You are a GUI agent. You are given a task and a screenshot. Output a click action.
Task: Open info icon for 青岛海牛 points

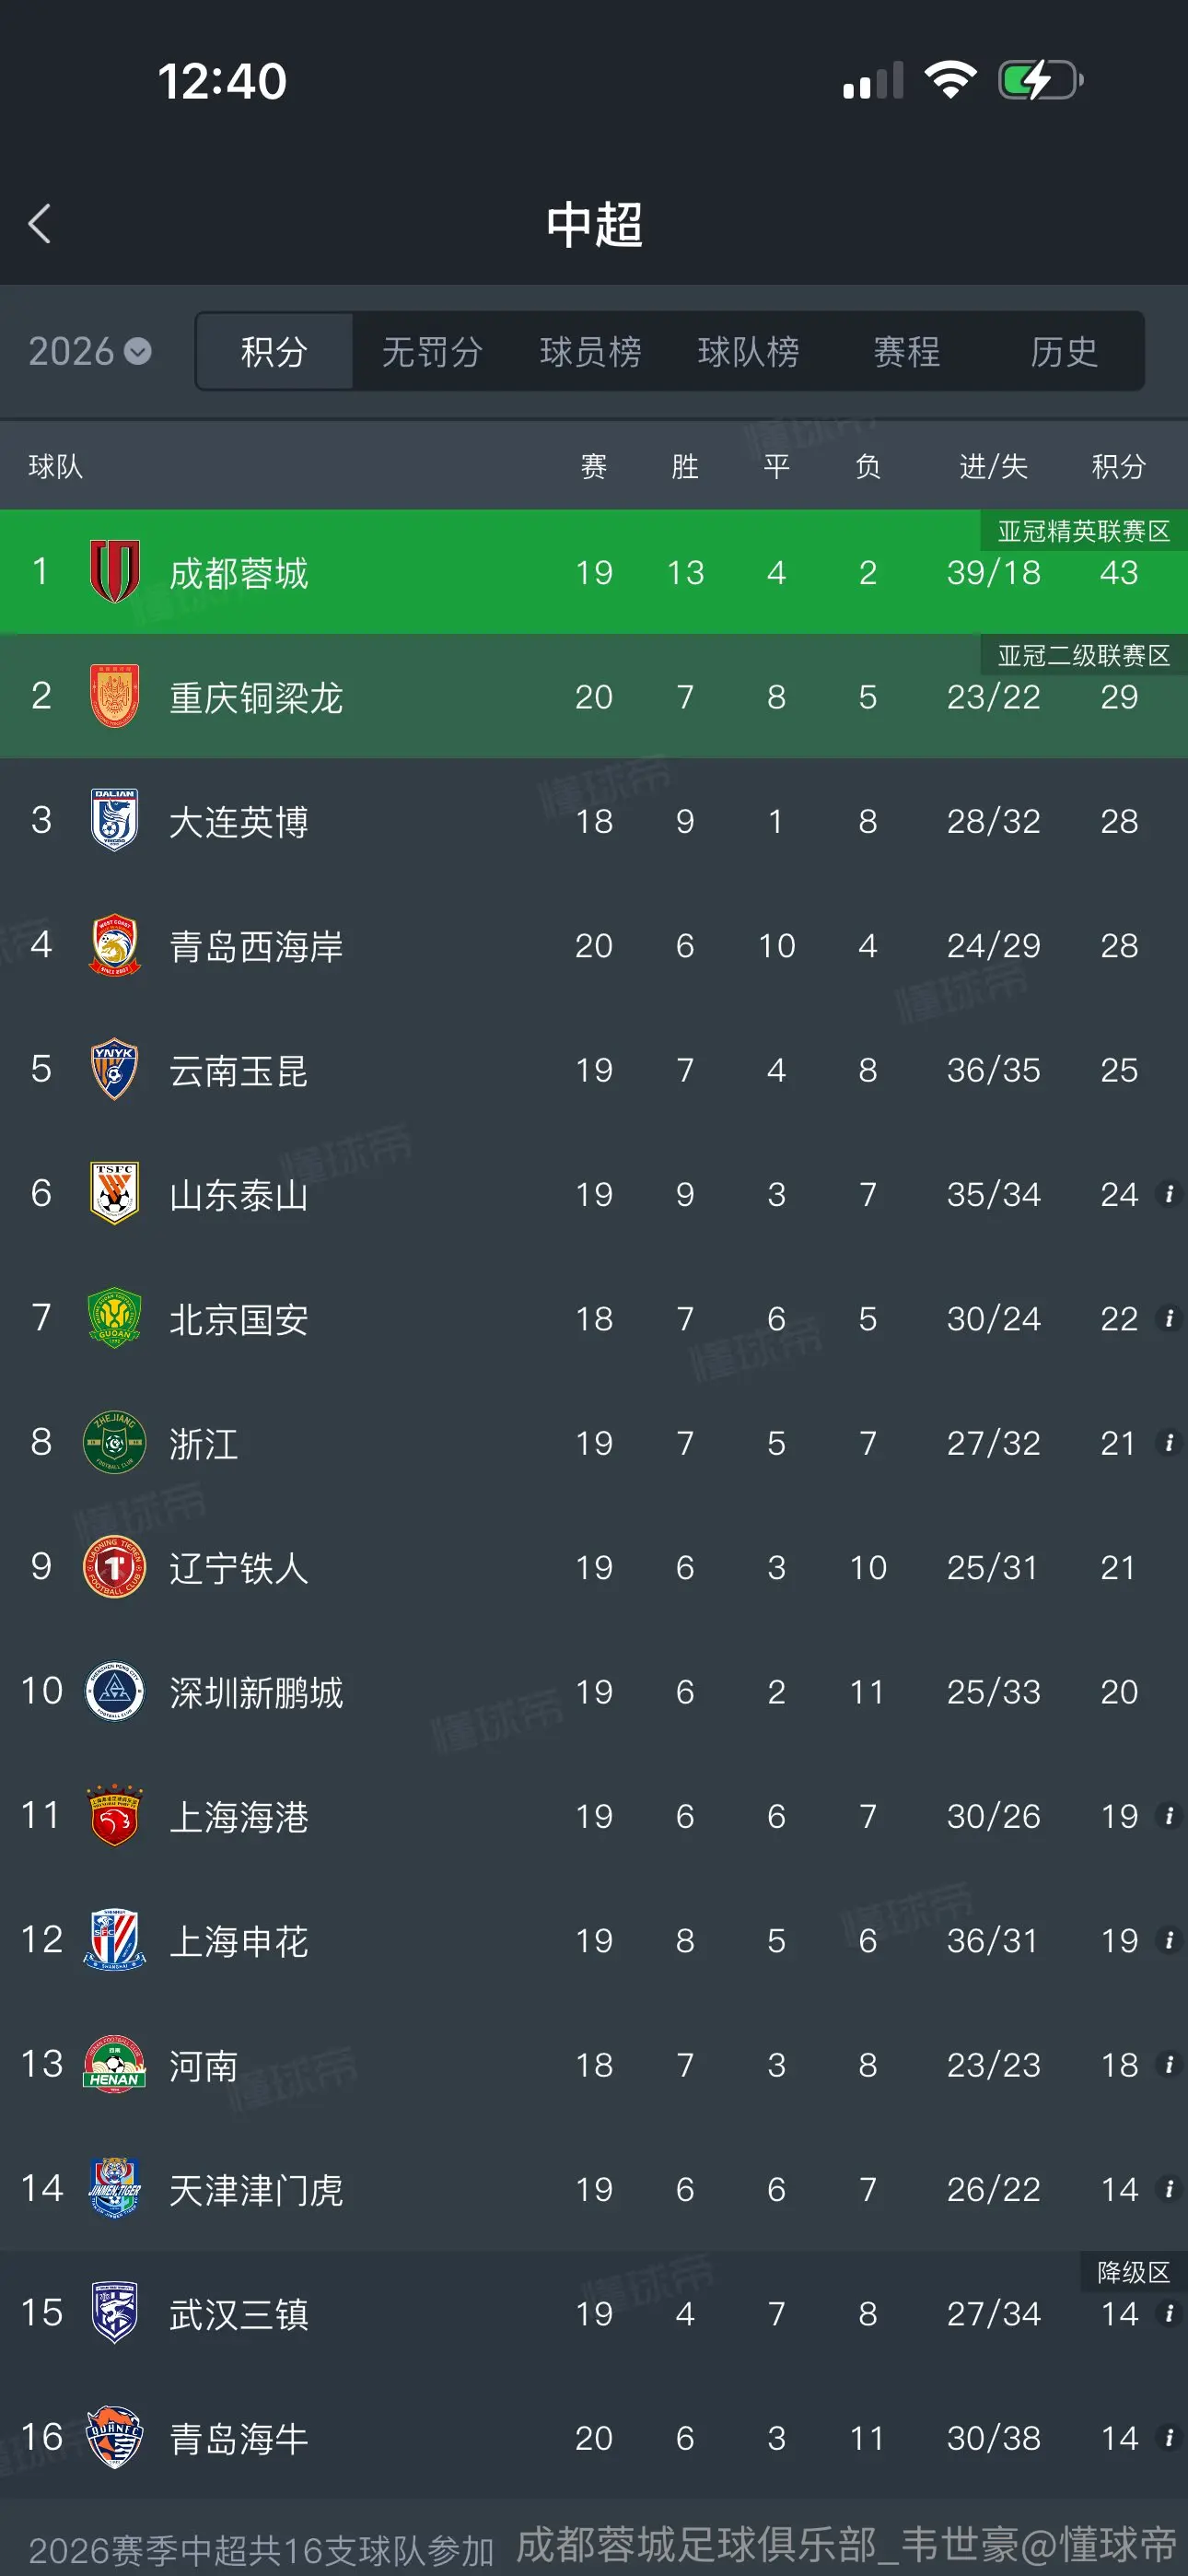[x=1168, y=2438]
